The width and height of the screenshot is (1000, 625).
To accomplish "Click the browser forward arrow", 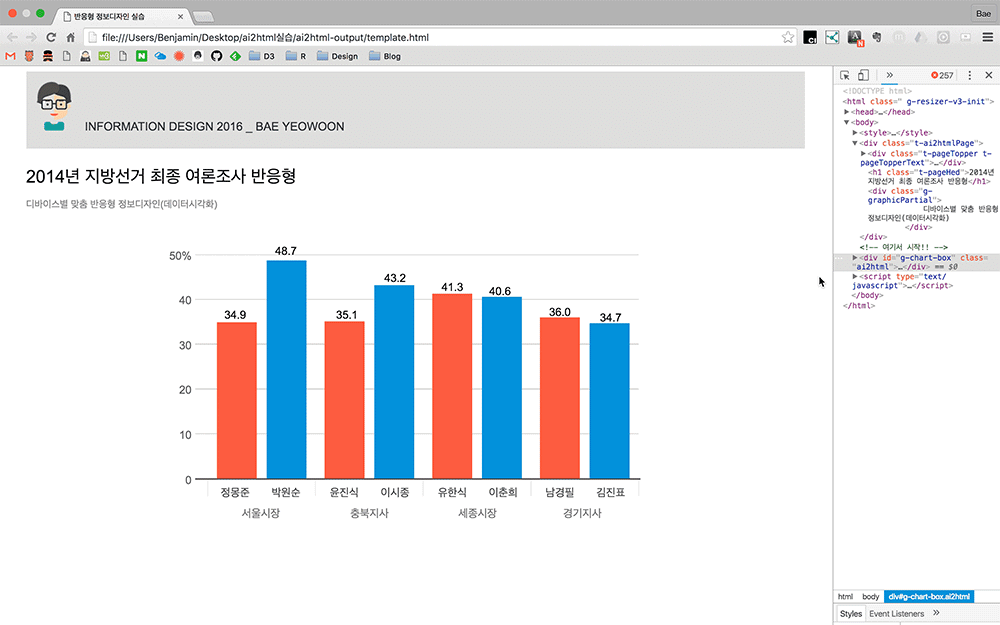I will click(31, 38).
